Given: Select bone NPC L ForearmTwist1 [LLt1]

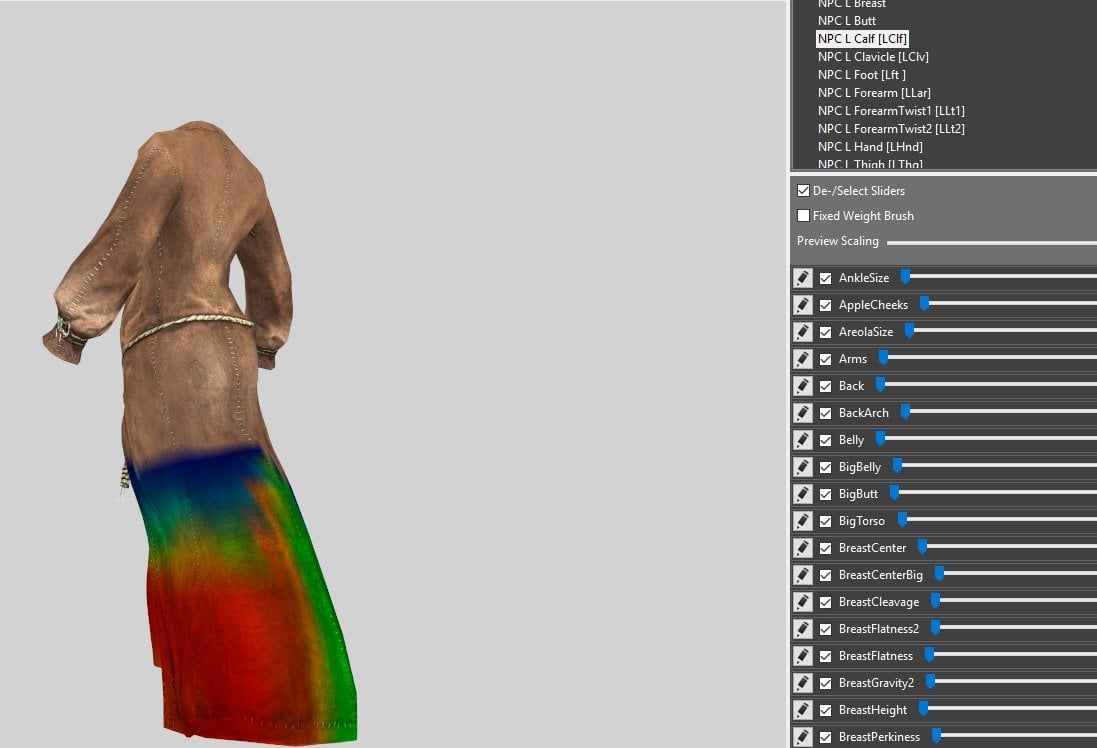Looking at the screenshot, I should (x=891, y=111).
